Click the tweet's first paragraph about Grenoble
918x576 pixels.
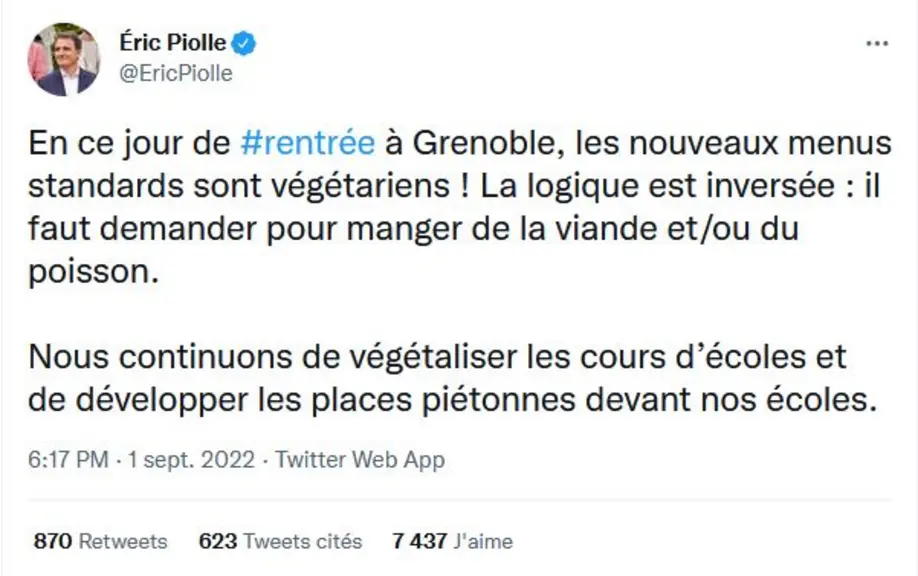(x=460, y=207)
